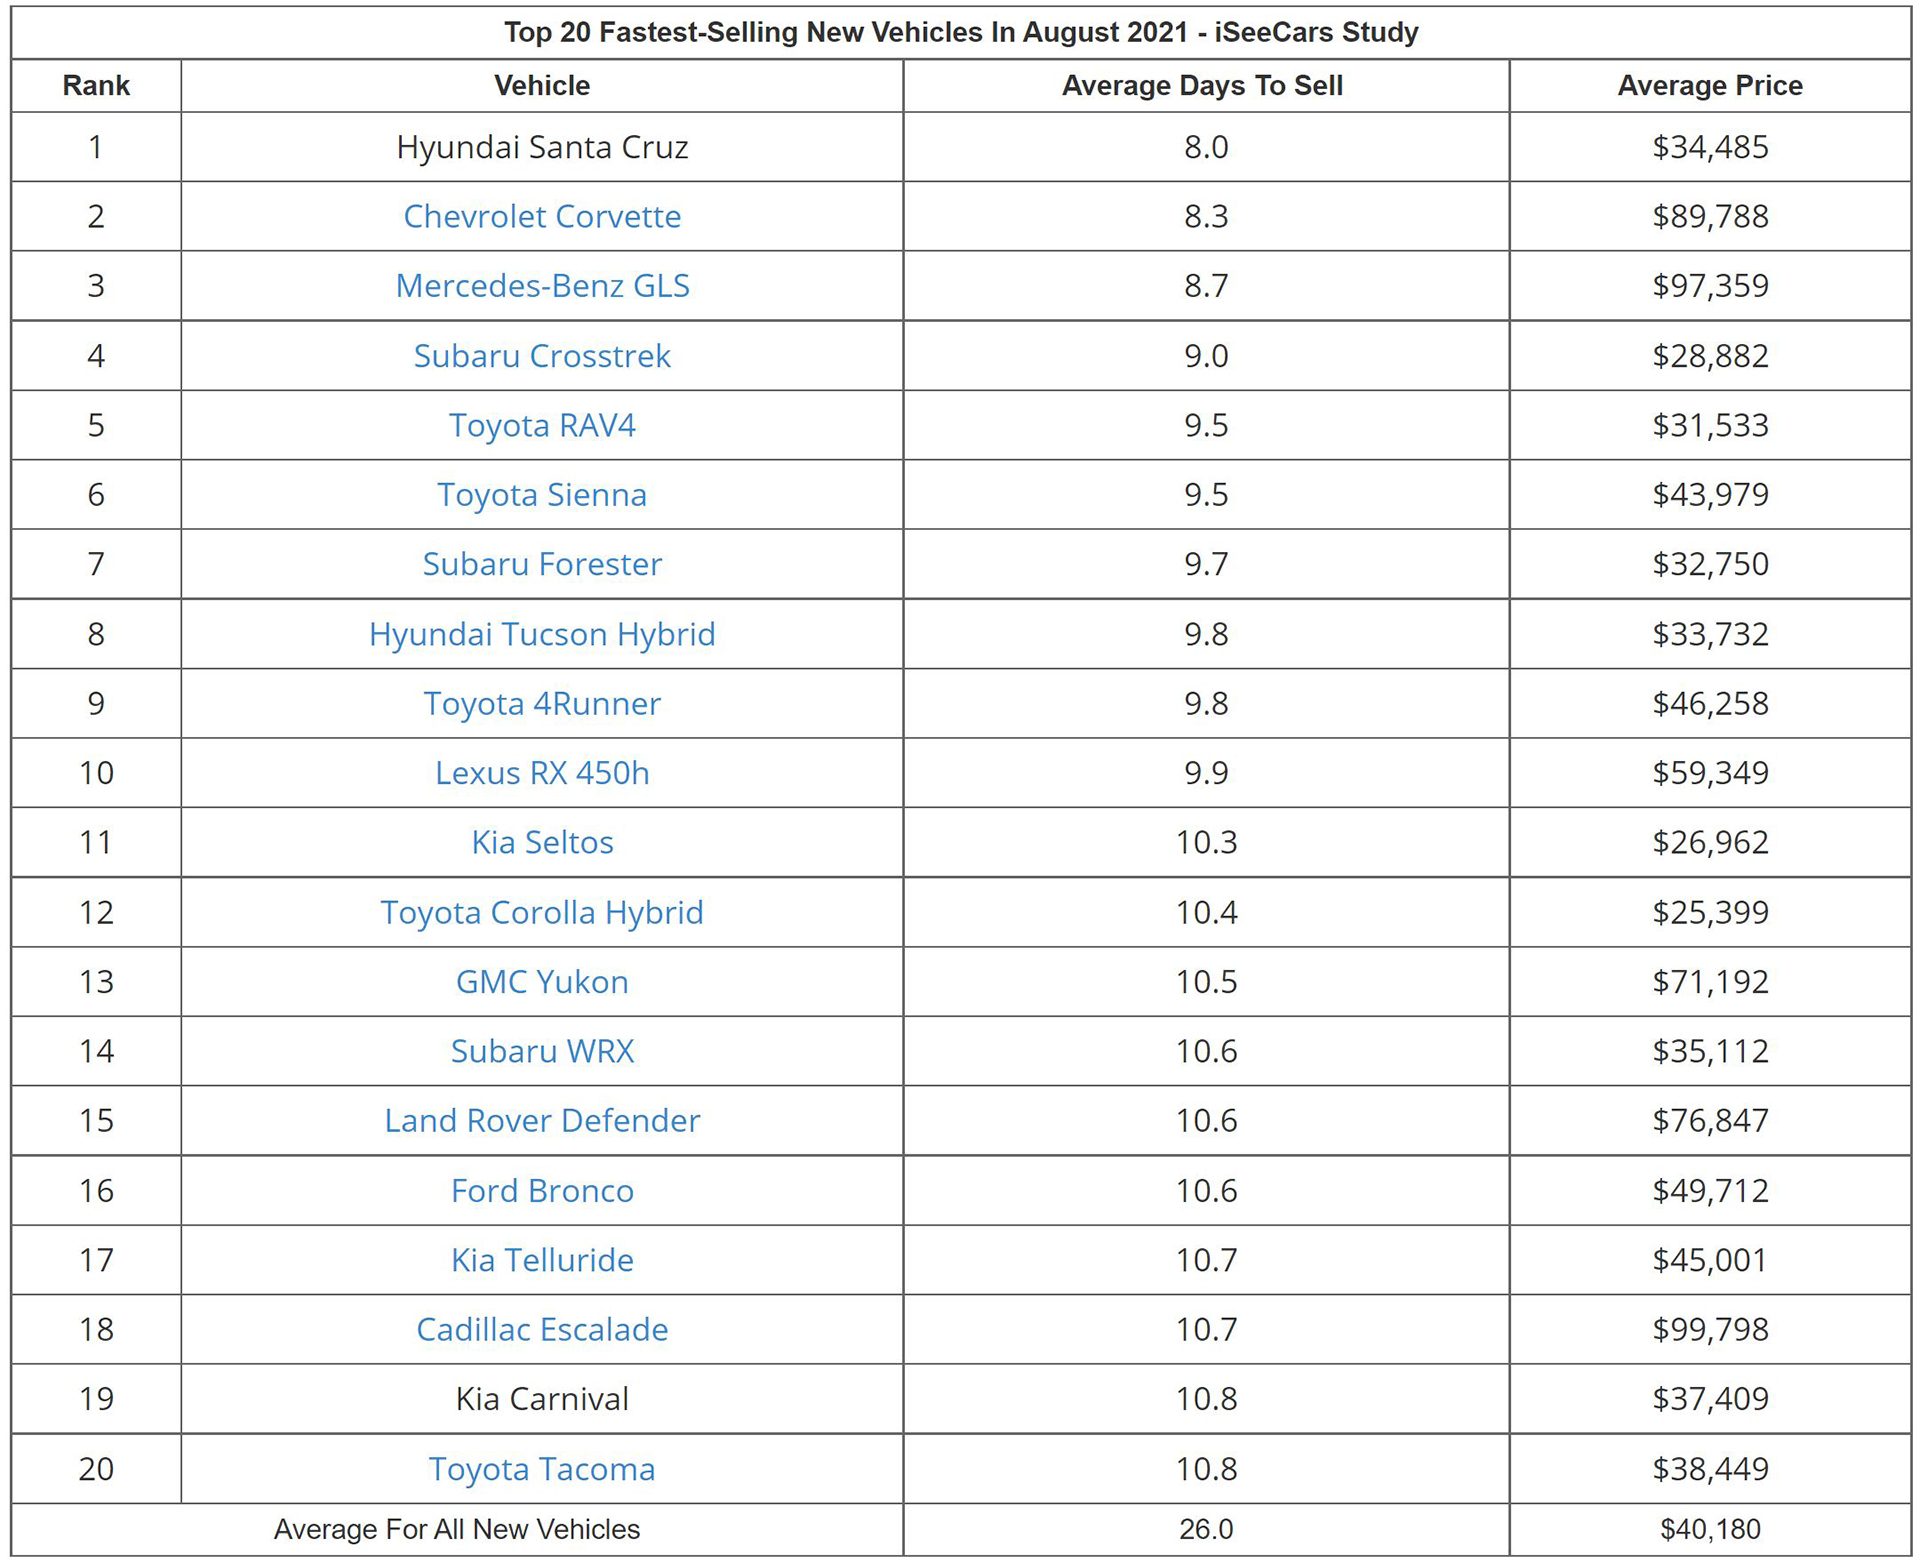
Task: Visit the Toyota Tacoma link
Action: click(542, 1469)
